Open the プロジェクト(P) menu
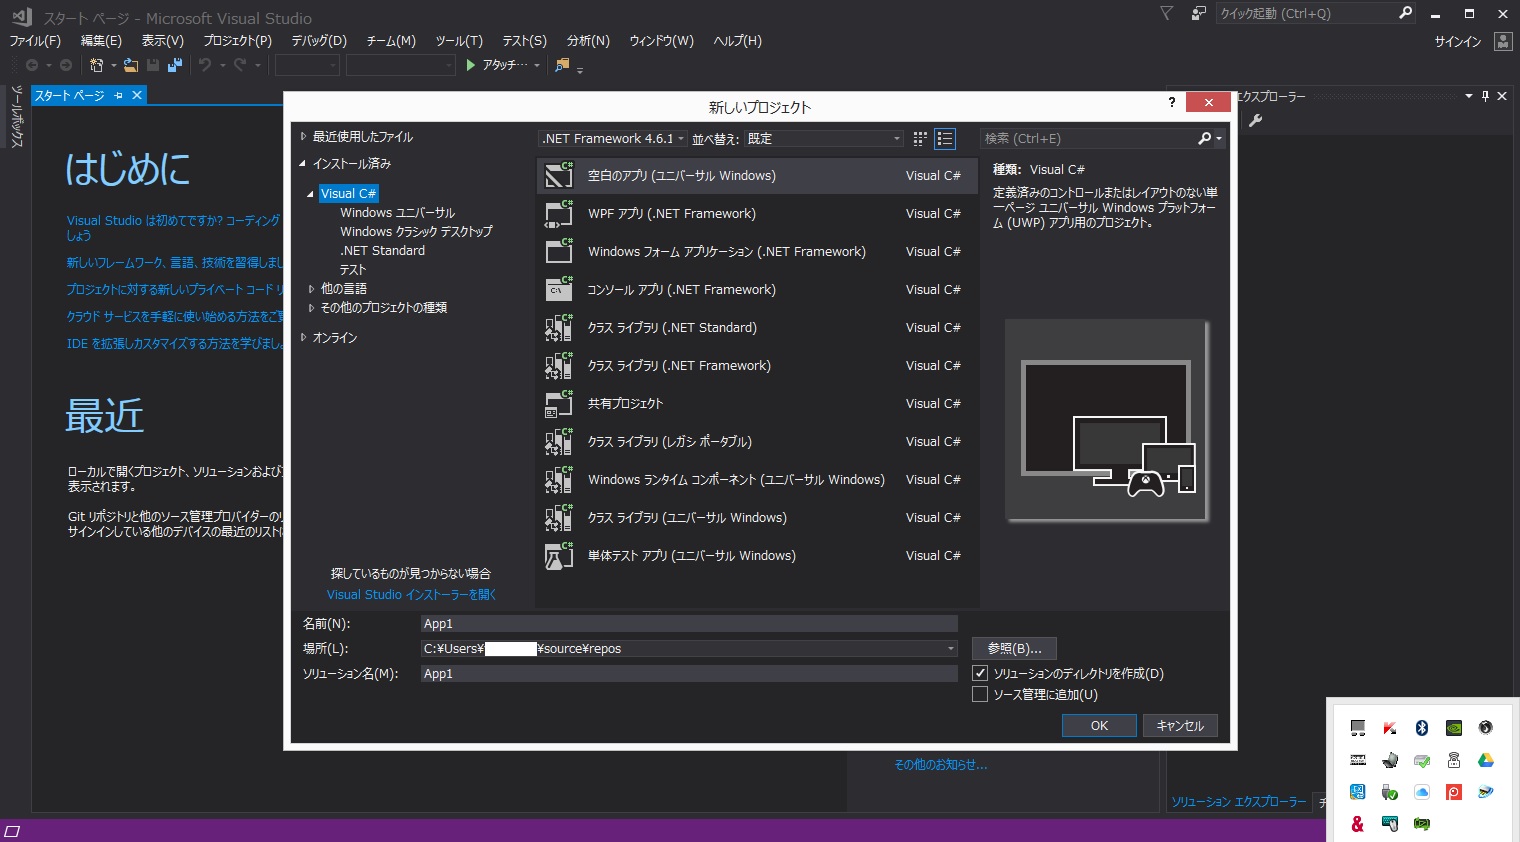Screen dimensions: 1520x842 pos(237,41)
